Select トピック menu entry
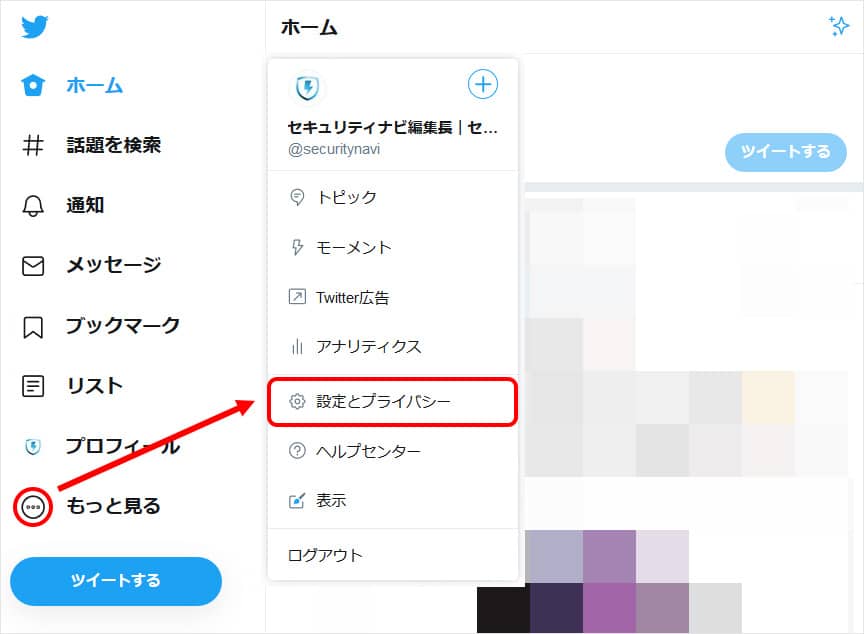This screenshot has height=634, width=864. [392, 197]
